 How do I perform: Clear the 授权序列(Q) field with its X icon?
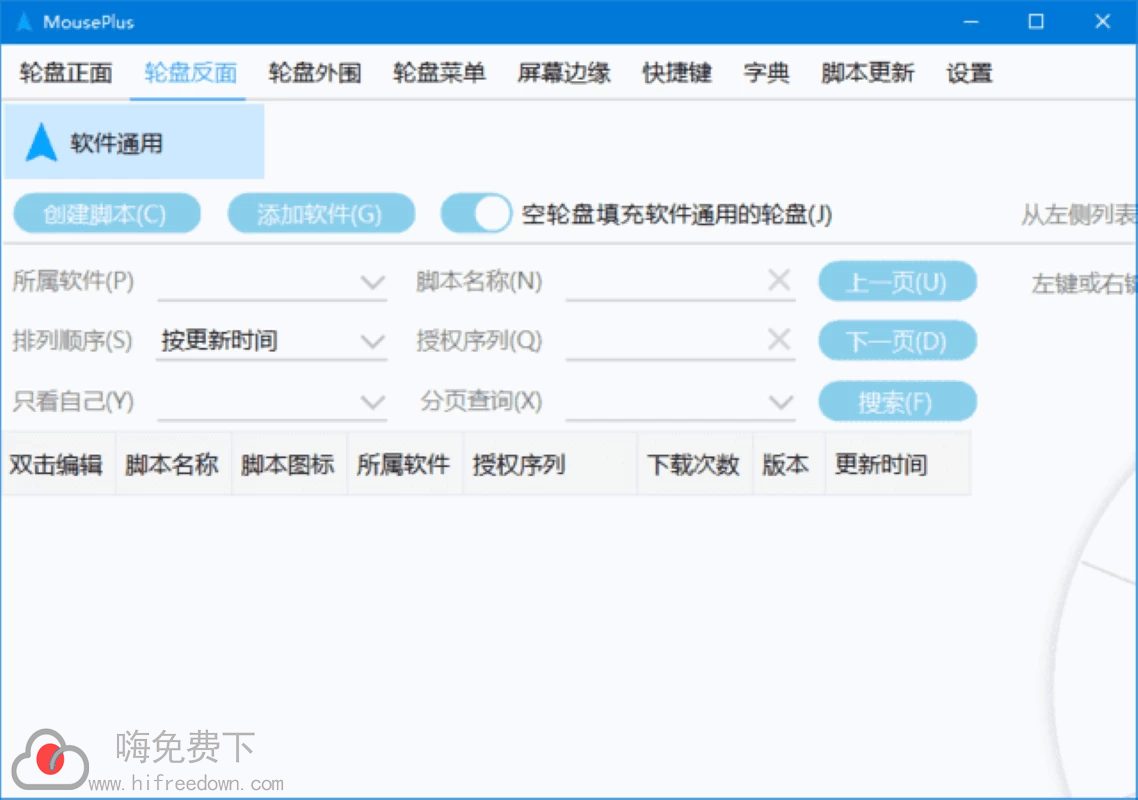(779, 339)
